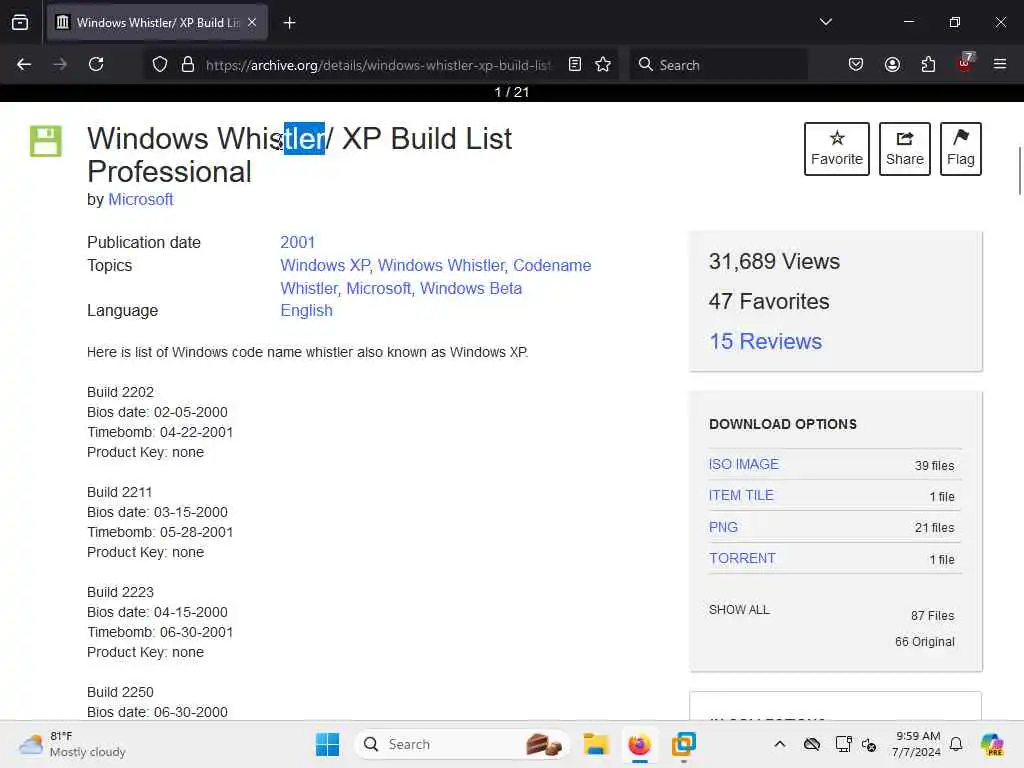Viewport: 1024px width, 768px height.
Task: Click the browser Search box
Action: click(718, 65)
